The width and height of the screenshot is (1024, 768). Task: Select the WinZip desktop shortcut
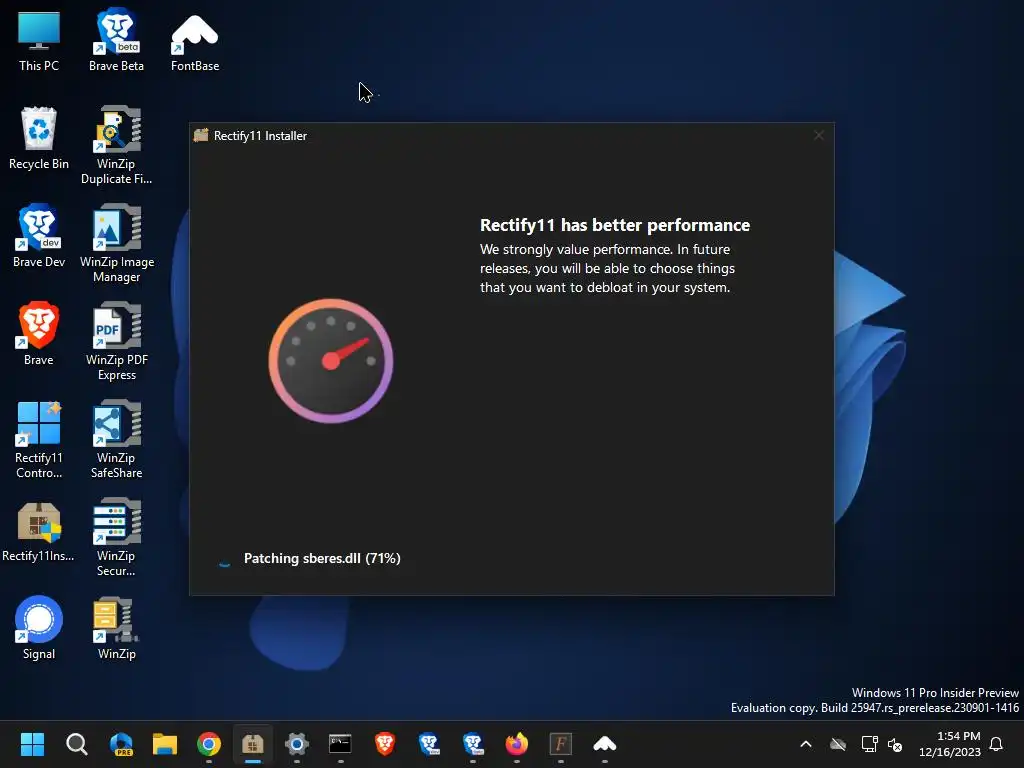click(116, 628)
